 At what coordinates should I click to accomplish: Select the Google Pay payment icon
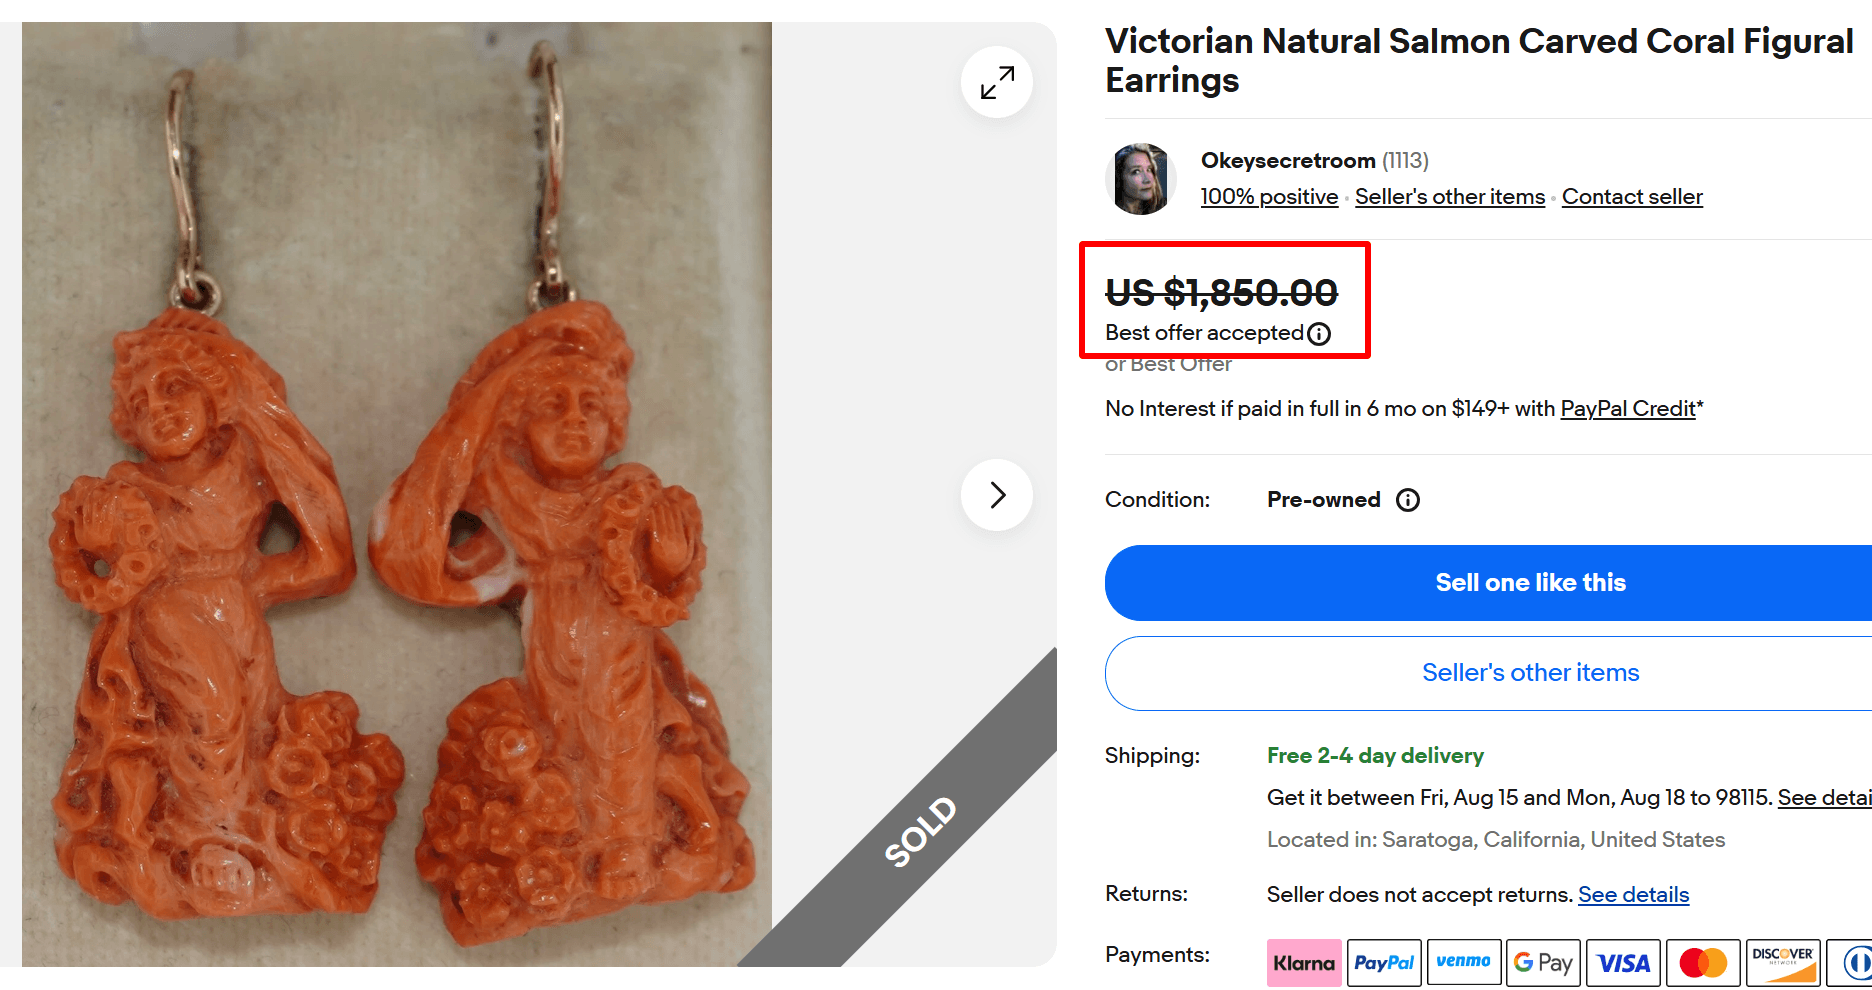pyautogui.click(x=1543, y=962)
